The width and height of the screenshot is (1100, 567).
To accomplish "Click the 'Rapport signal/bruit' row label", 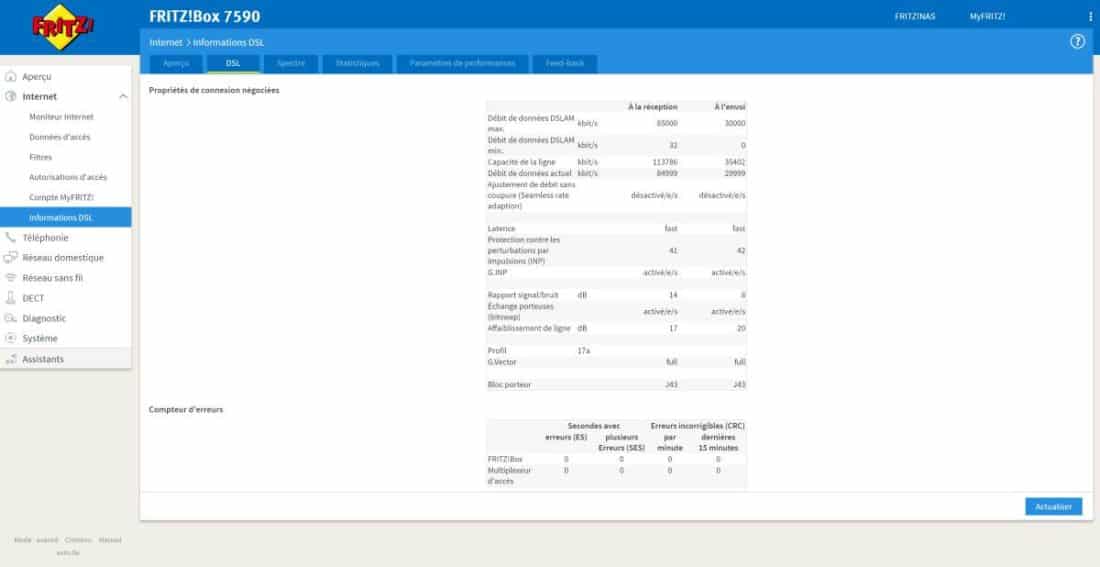I will tap(523, 295).
